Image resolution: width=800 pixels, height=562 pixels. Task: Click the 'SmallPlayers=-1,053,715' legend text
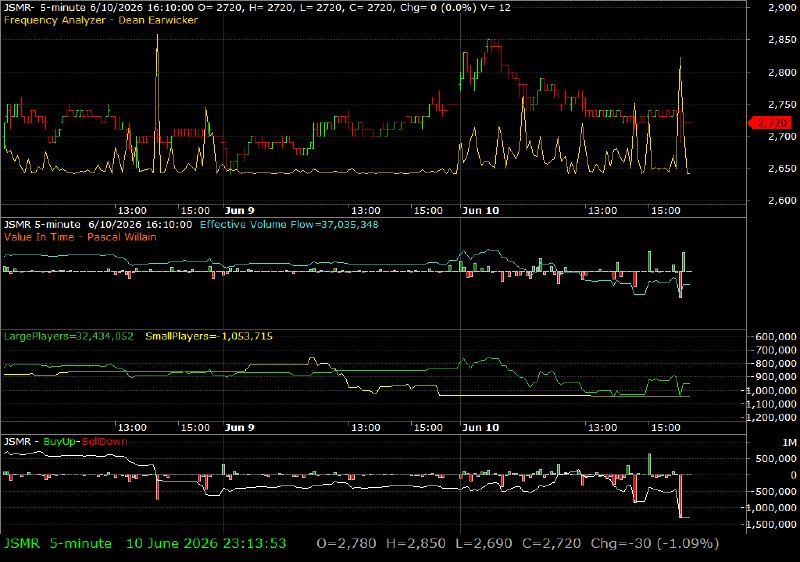point(209,337)
